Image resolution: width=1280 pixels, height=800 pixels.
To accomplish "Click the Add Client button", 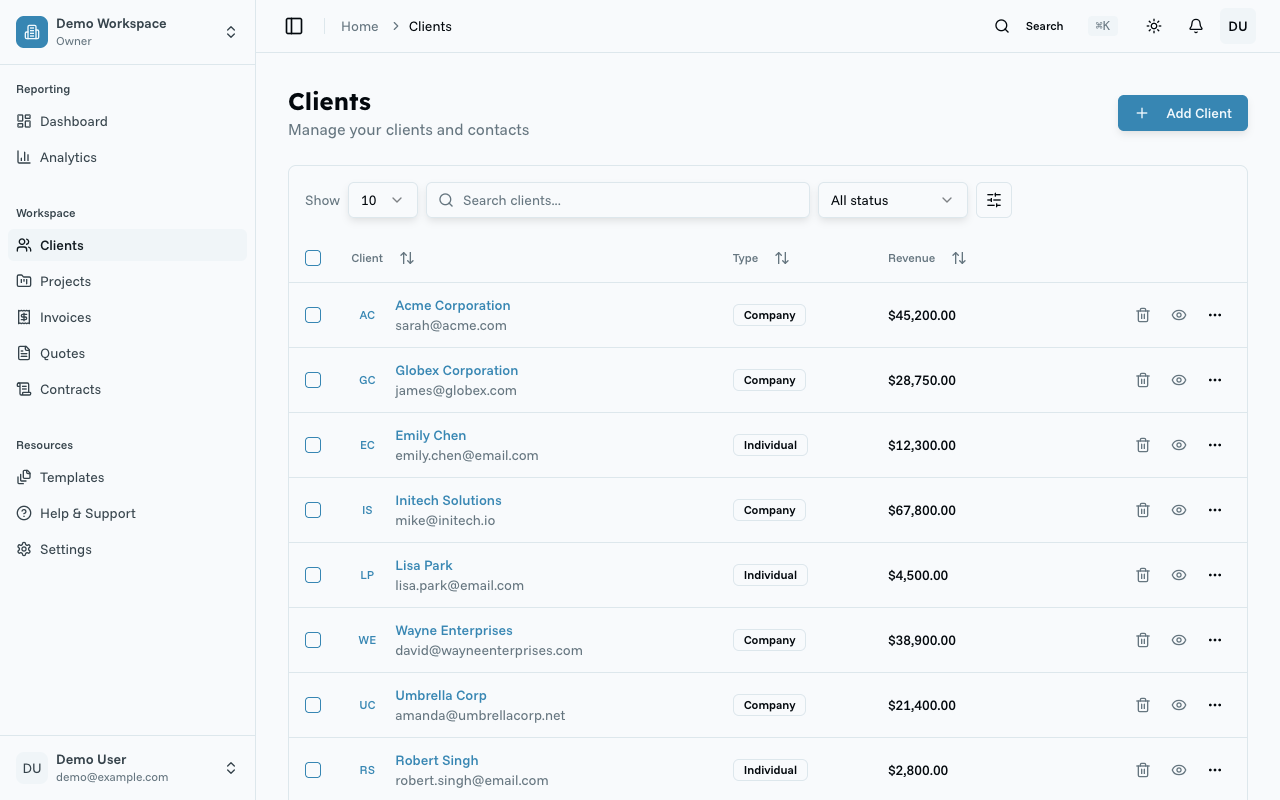I will (x=1183, y=113).
